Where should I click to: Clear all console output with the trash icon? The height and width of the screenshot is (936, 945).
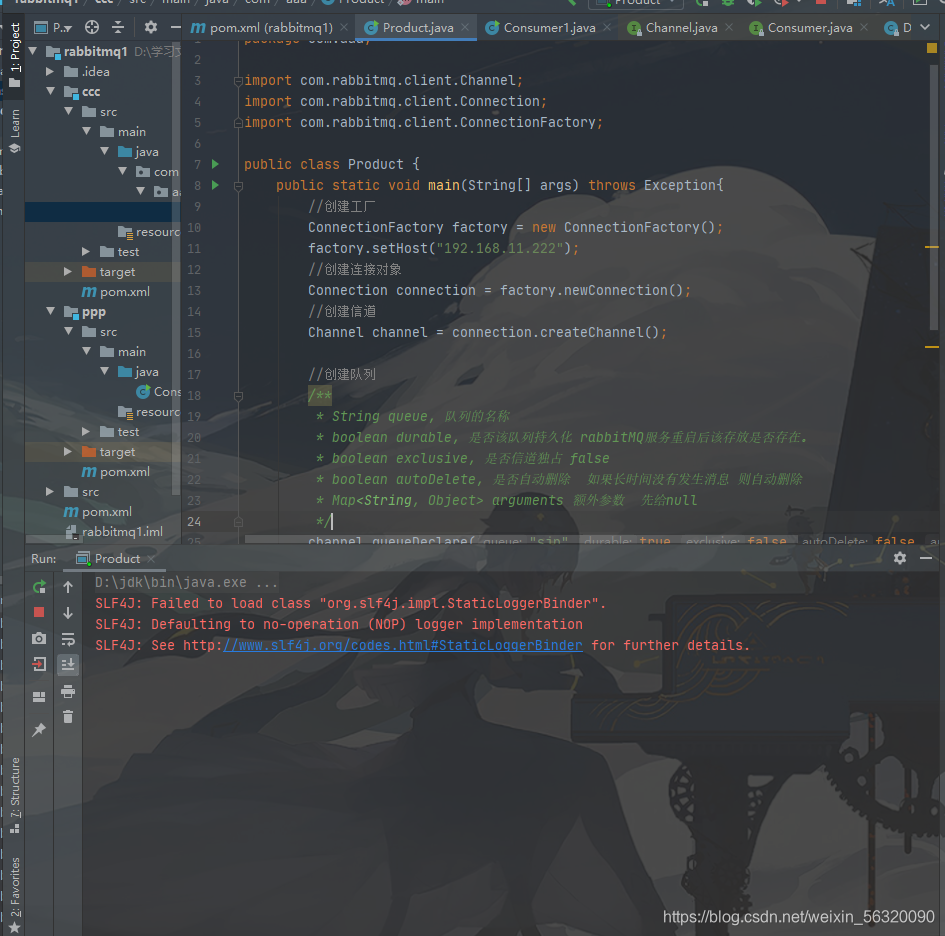coord(68,717)
